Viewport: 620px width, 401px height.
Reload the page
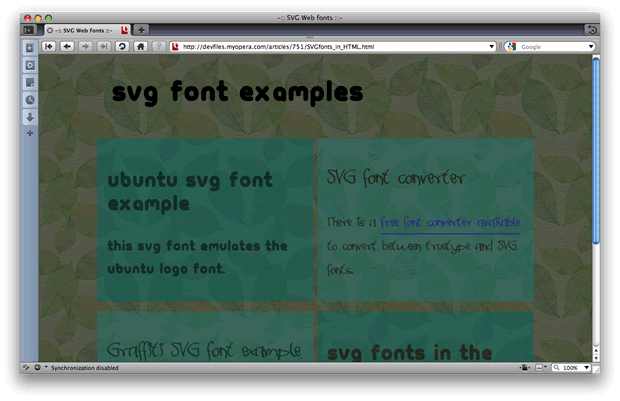tap(122, 47)
